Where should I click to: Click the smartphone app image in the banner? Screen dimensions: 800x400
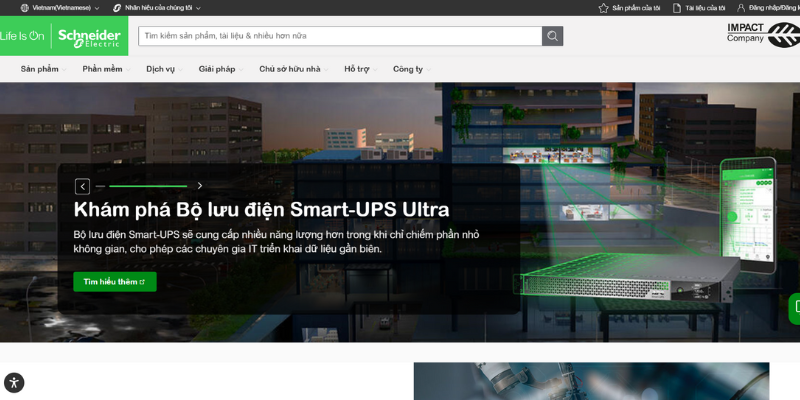748,215
